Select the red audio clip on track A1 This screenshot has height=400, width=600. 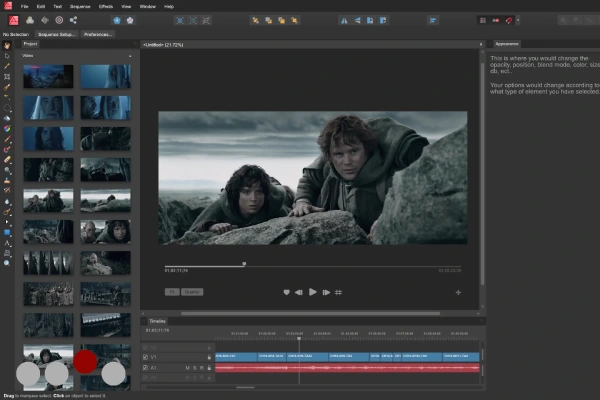347,368
